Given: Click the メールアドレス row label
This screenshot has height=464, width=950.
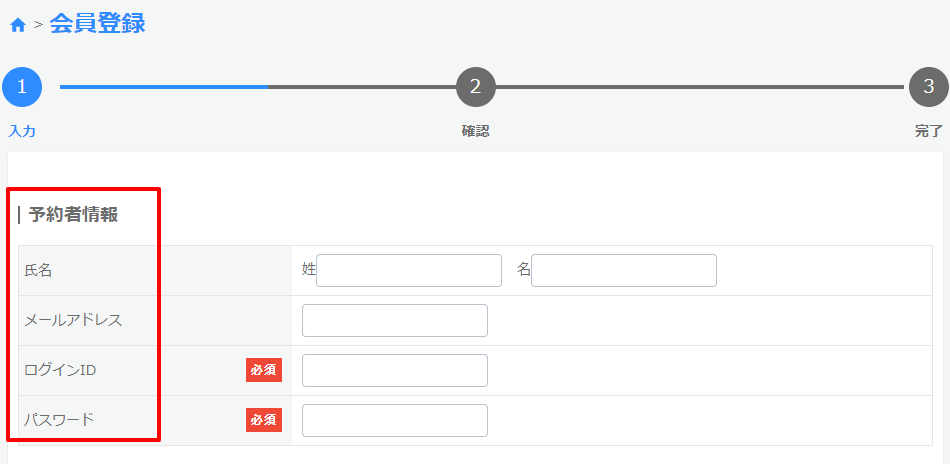Looking at the screenshot, I should pyautogui.click(x=73, y=320).
